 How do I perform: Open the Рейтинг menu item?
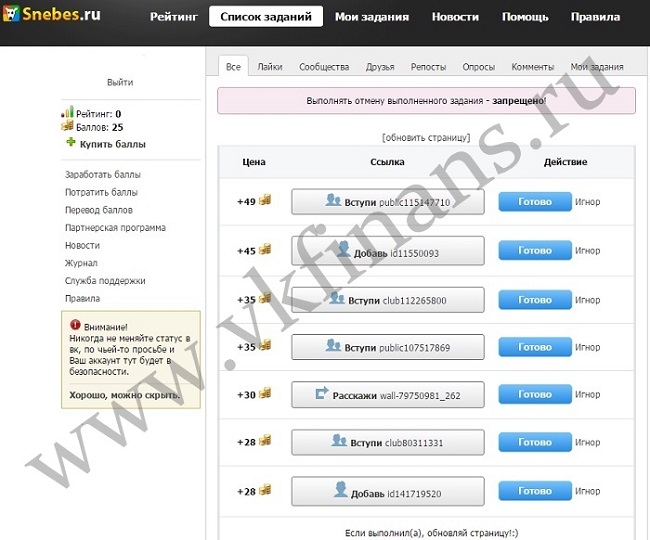[x=174, y=17]
